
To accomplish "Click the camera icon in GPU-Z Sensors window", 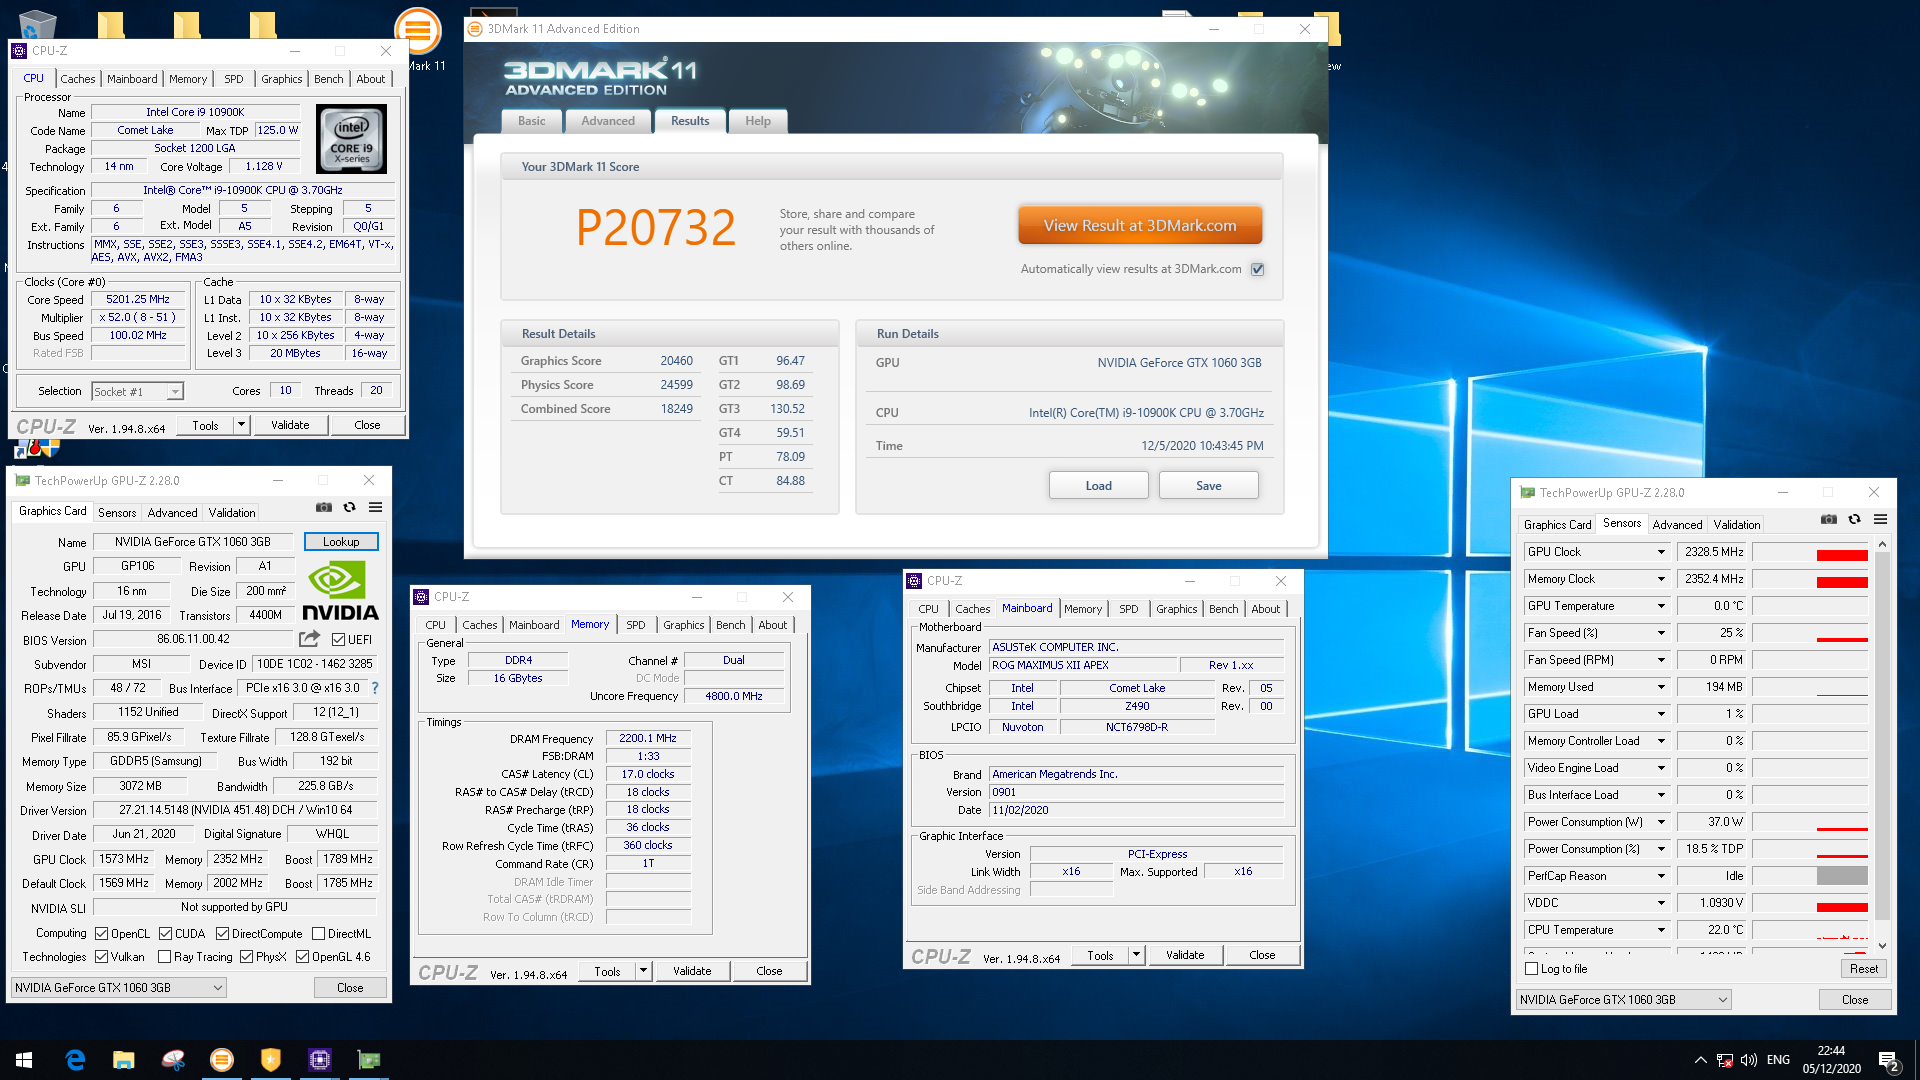I will 1828,520.
